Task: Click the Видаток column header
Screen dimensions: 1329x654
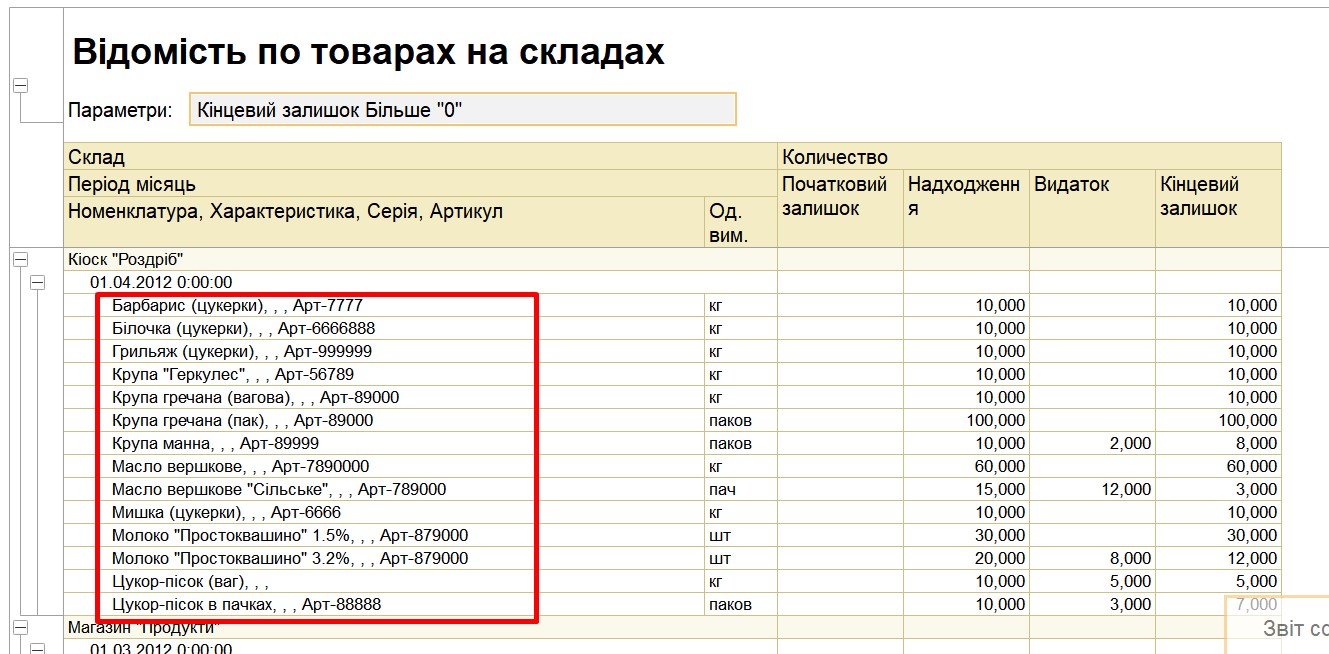Action: click(x=1092, y=209)
